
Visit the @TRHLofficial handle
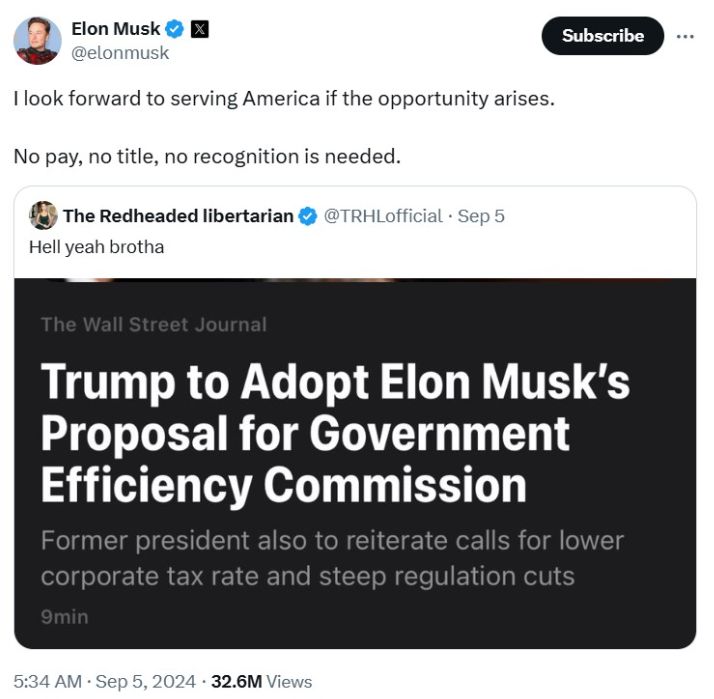point(383,216)
